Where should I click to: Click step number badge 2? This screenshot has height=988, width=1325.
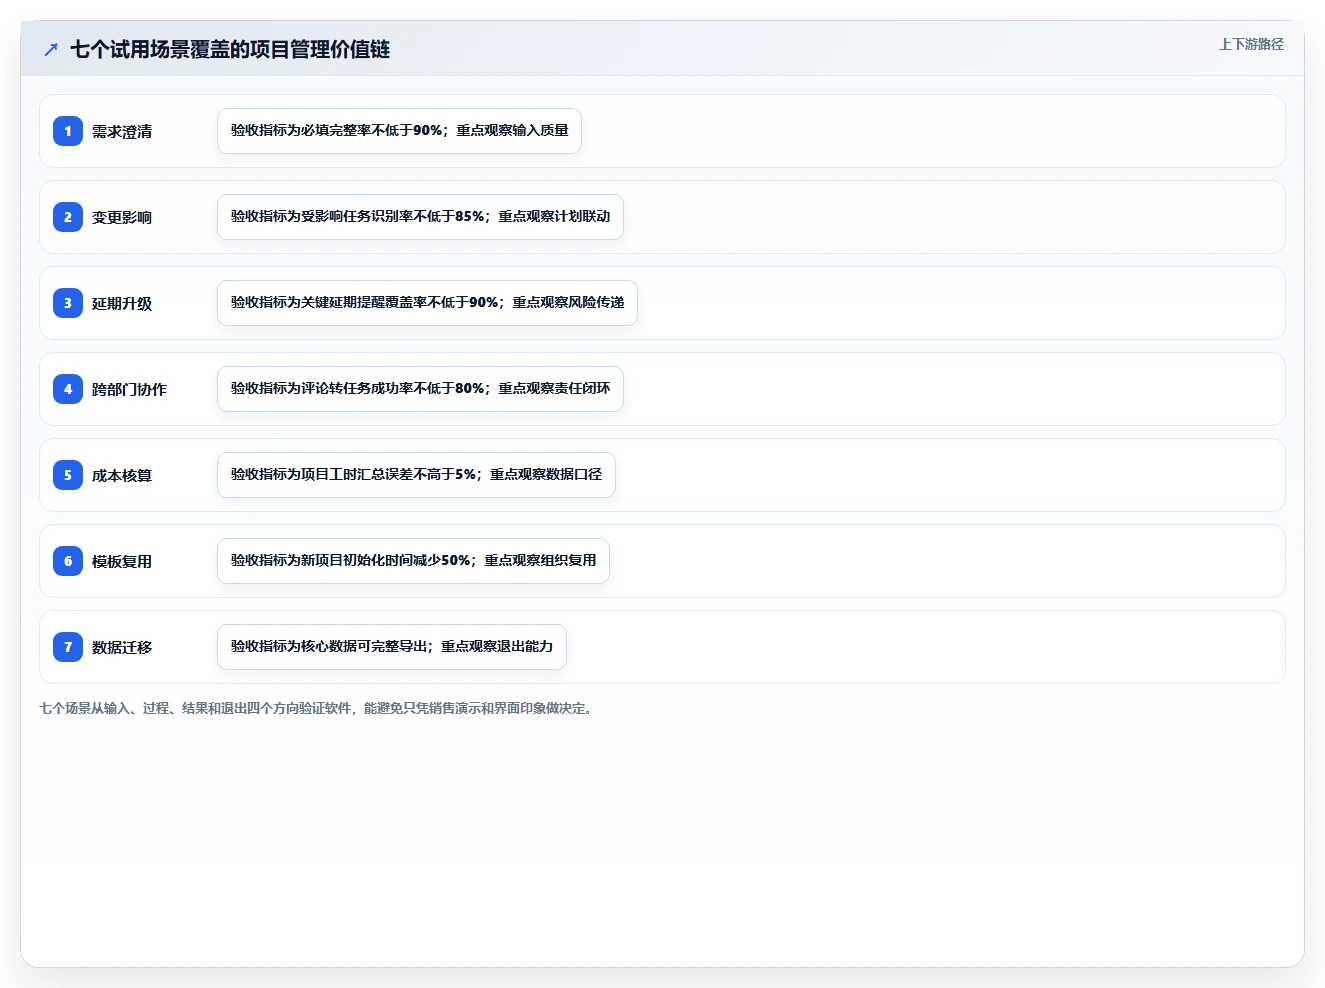tap(68, 217)
